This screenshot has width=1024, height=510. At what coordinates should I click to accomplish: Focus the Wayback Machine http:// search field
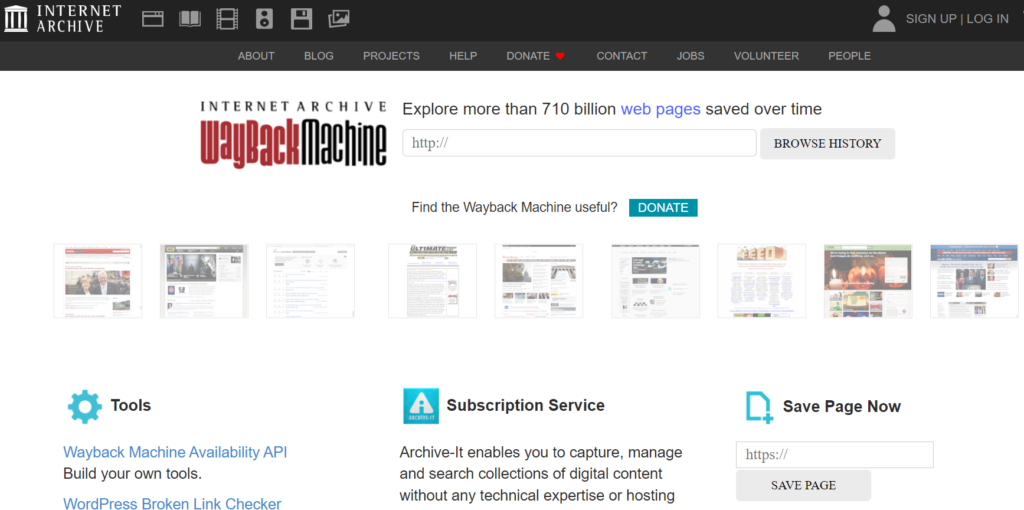point(579,143)
